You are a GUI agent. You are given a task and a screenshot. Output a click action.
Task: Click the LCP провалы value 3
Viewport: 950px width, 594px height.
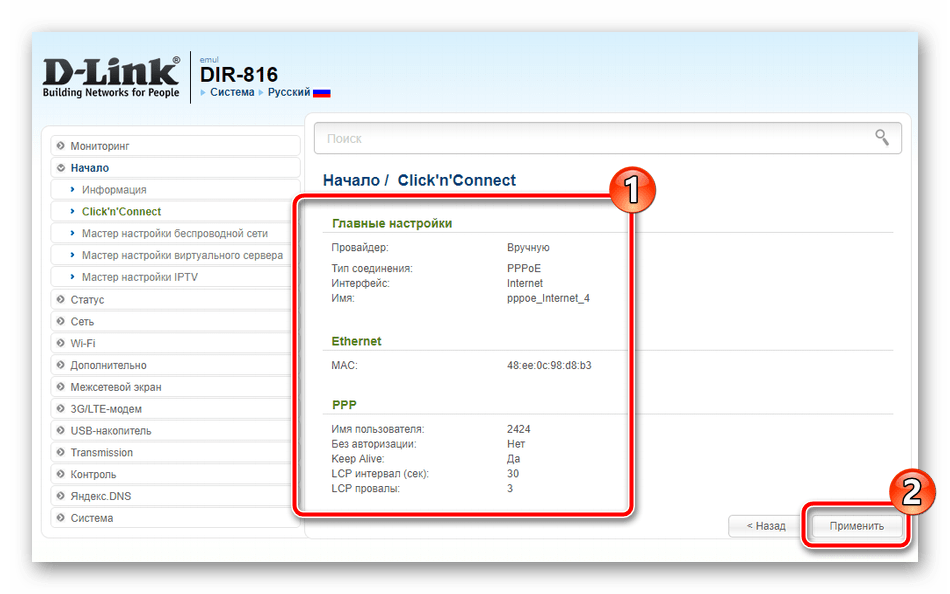click(510, 489)
